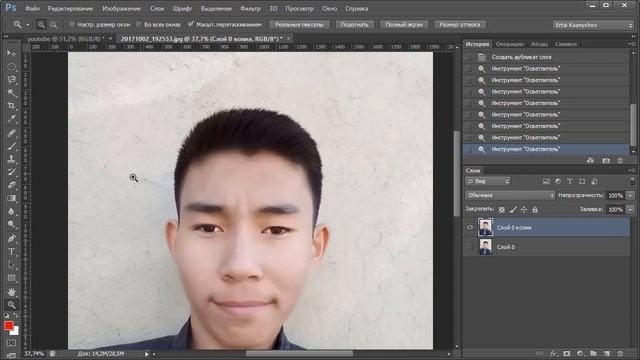
Task: Select the Brush tool
Action: pos(11,146)
